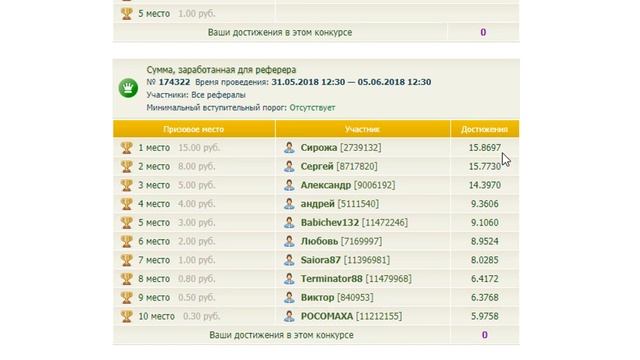
Task: Click the user avatar icon next to Александр
Action: click(x=289, y=185)
